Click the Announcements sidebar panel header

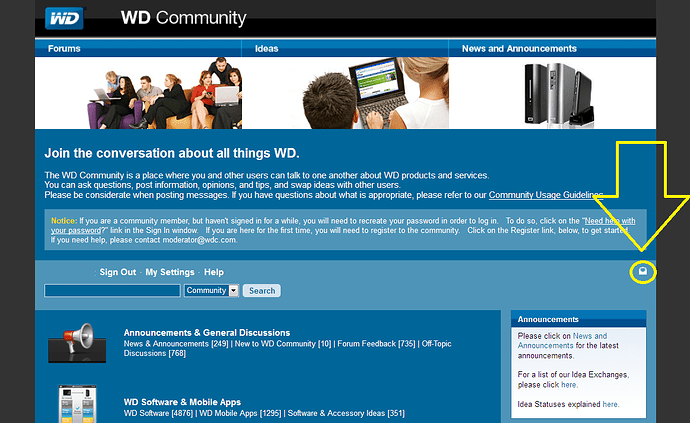click(x=579, y=319)
